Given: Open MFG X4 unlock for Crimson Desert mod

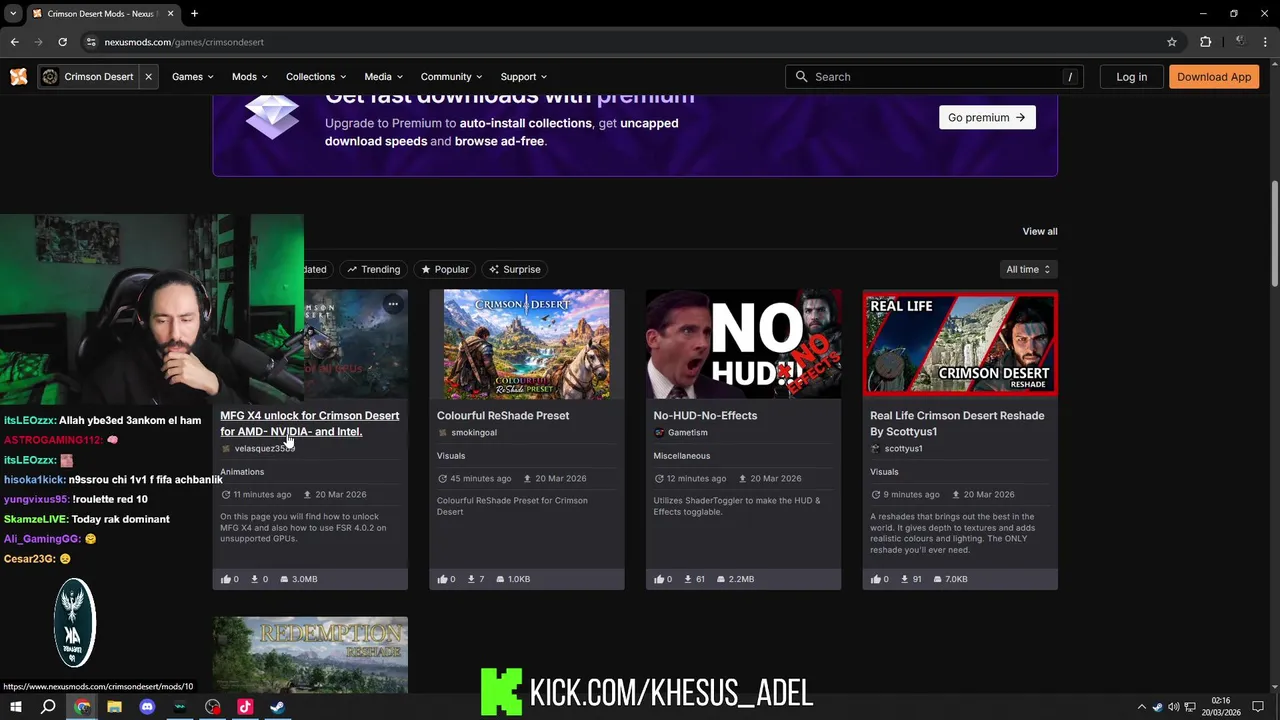Looking at the screenshot, I should (309, 423).
